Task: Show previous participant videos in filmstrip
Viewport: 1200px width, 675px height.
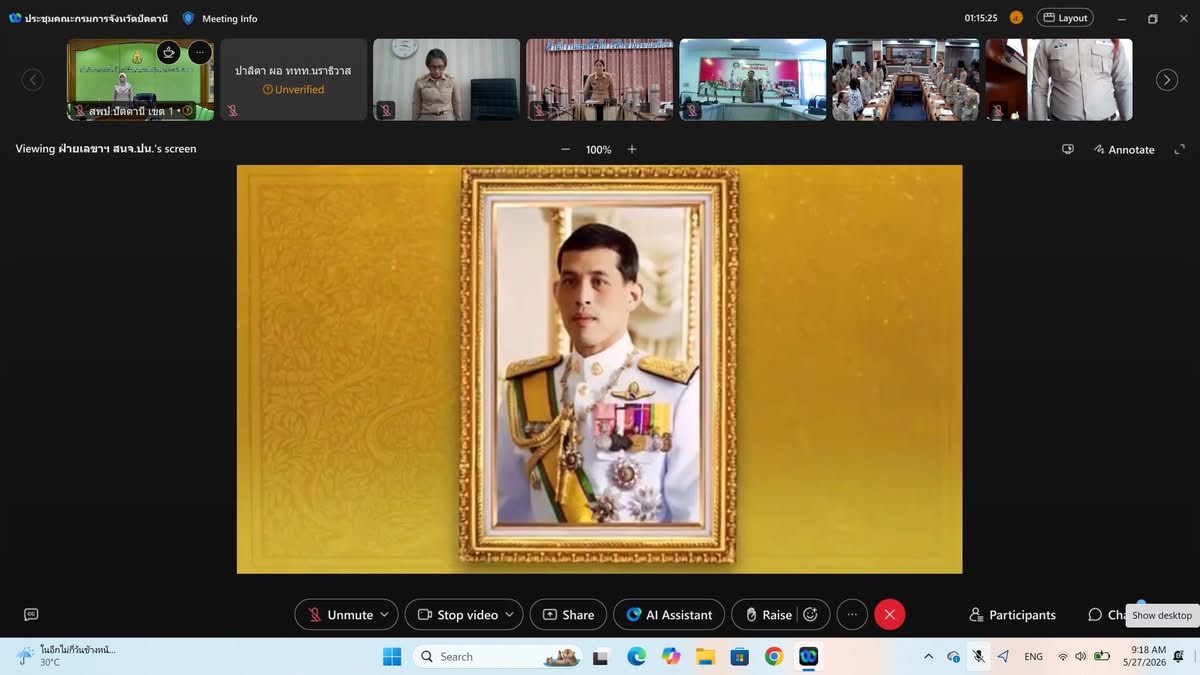Action: click(33, 80)
